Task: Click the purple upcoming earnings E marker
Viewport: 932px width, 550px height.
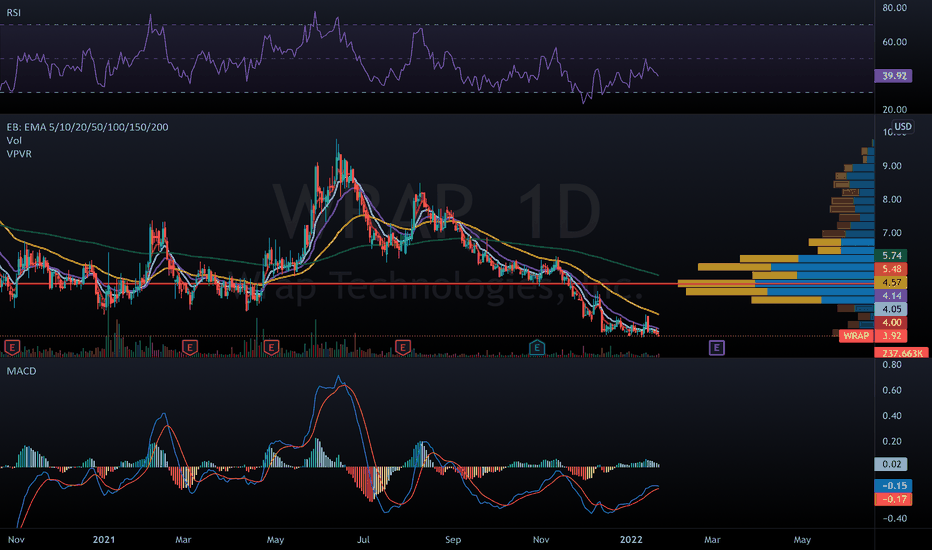Action: pyautogui.click(x=717, y=347)
